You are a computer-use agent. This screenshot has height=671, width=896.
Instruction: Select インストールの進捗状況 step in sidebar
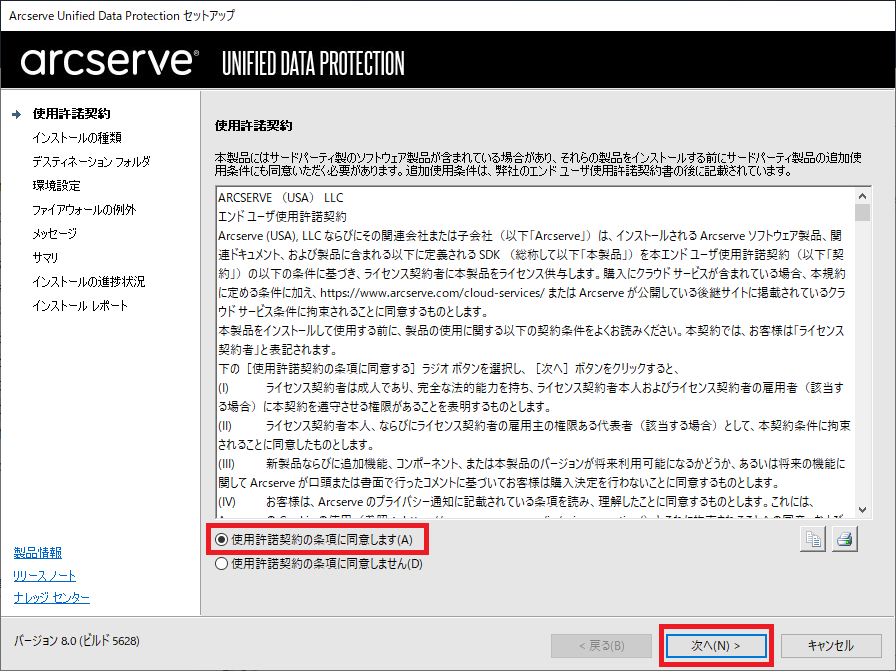tap(89, 282)
